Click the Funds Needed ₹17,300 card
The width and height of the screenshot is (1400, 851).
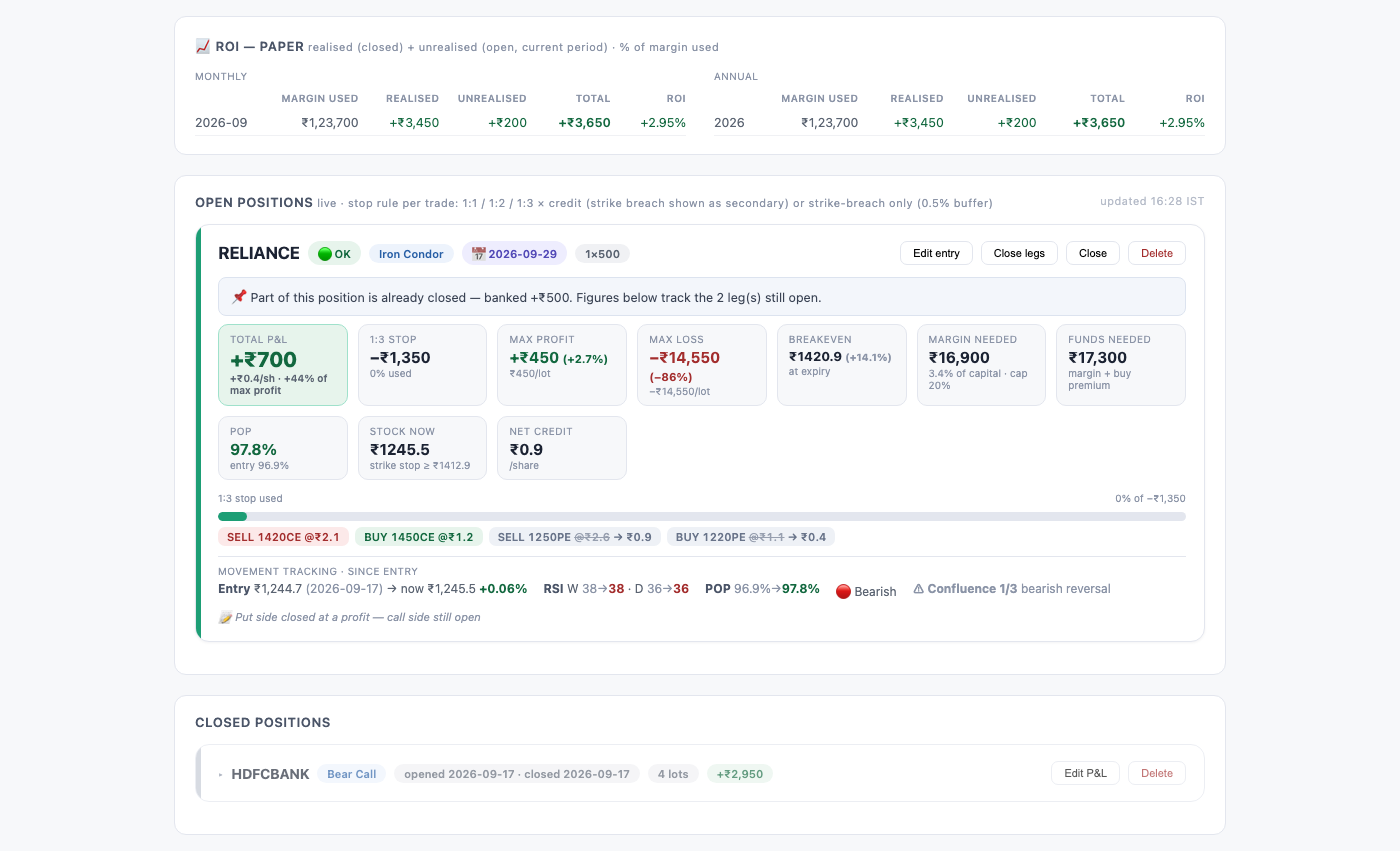[x=1121, y=365]
